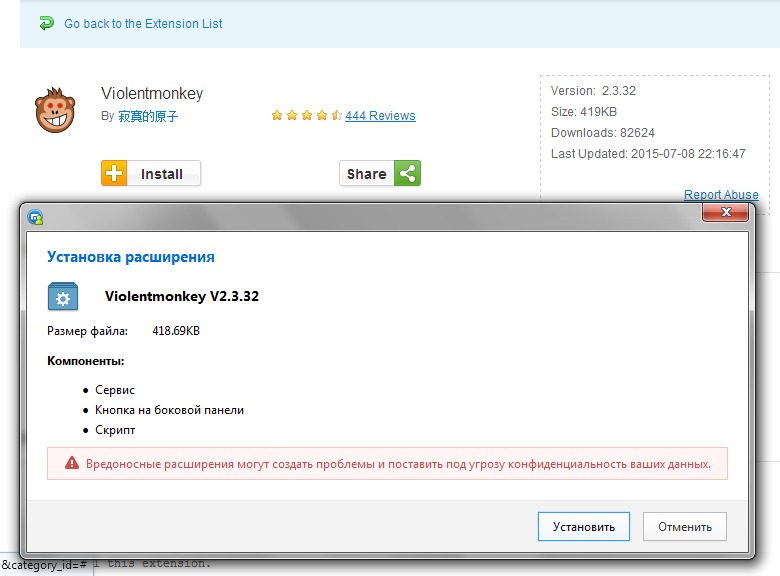Image resolution: width=780 pixels, height=576 pixels.
Task: Click the blue extension gear icon
Action: click(63, 296)
